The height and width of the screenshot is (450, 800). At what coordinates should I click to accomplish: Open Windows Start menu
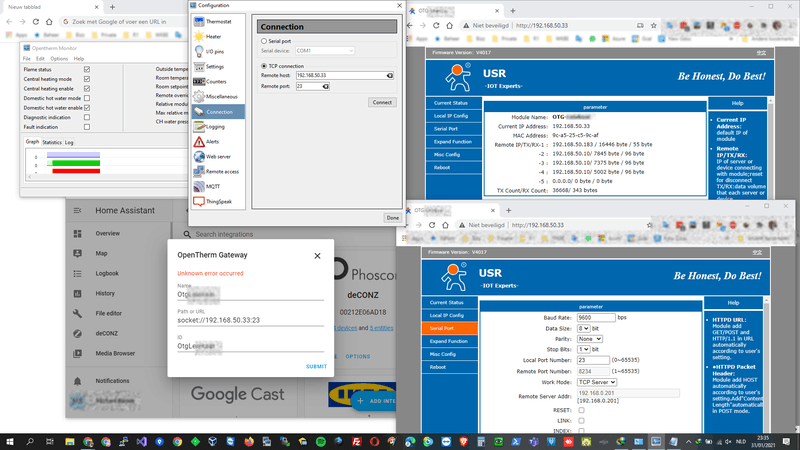tap(10, 441)
